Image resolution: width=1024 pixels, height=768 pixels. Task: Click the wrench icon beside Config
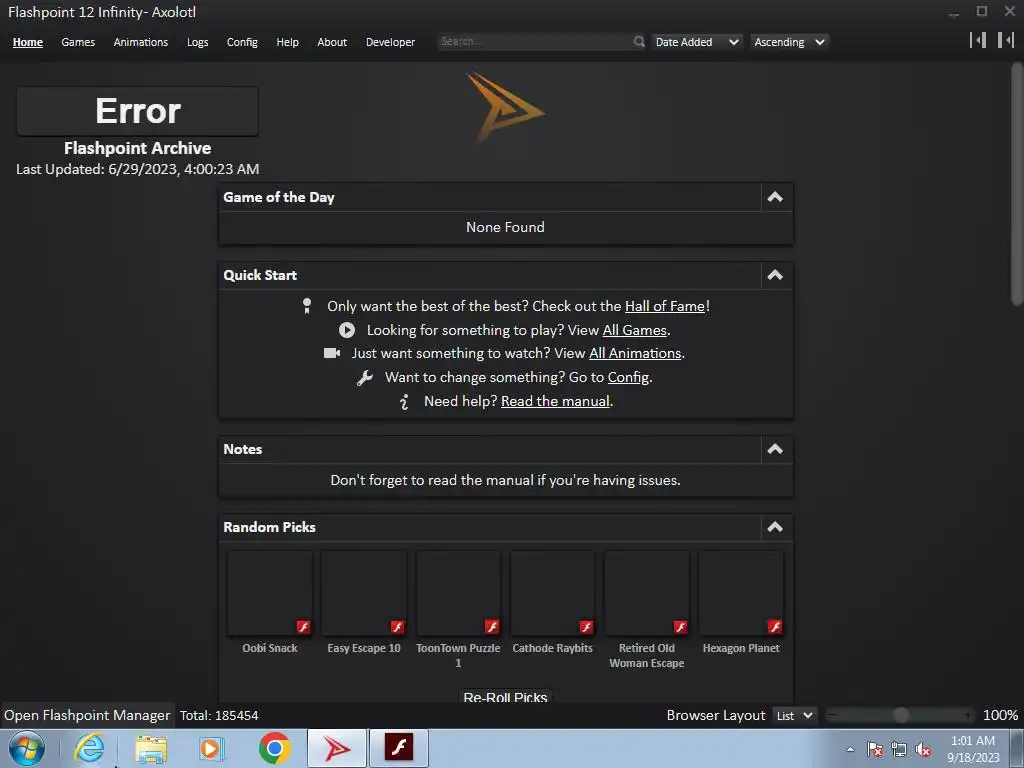(x=364, y=377)
